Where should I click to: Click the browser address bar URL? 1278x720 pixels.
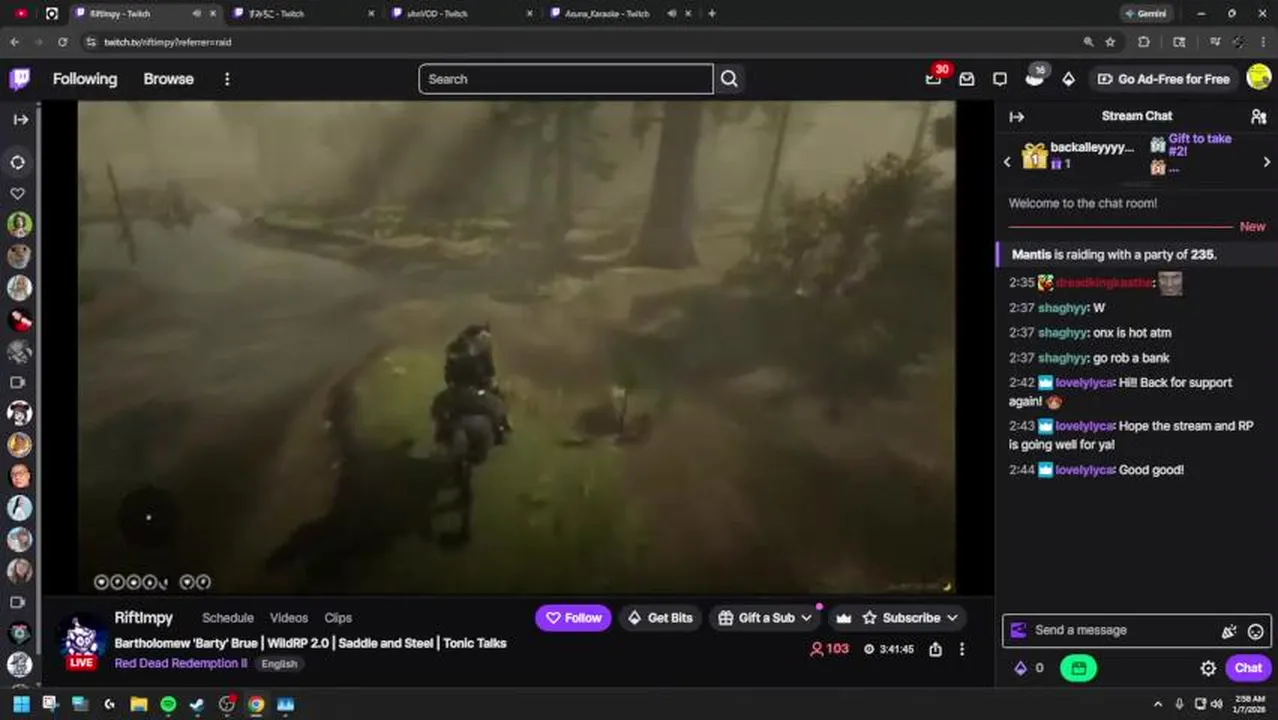pyautogui.click(x=167, y=42)
